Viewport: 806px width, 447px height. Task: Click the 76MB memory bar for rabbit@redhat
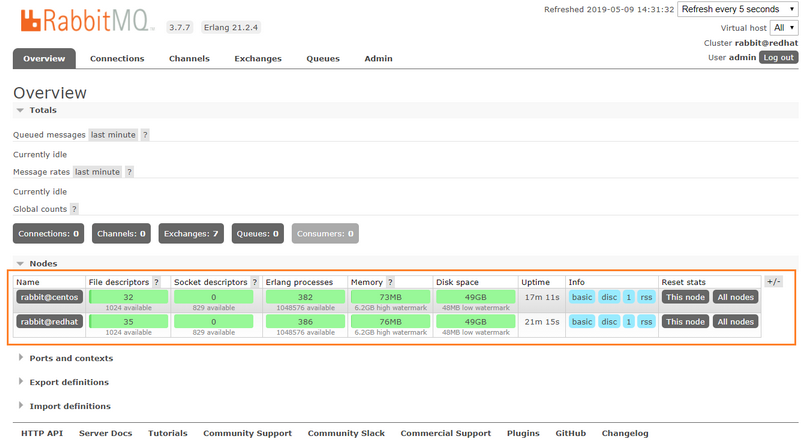[391, 322]
